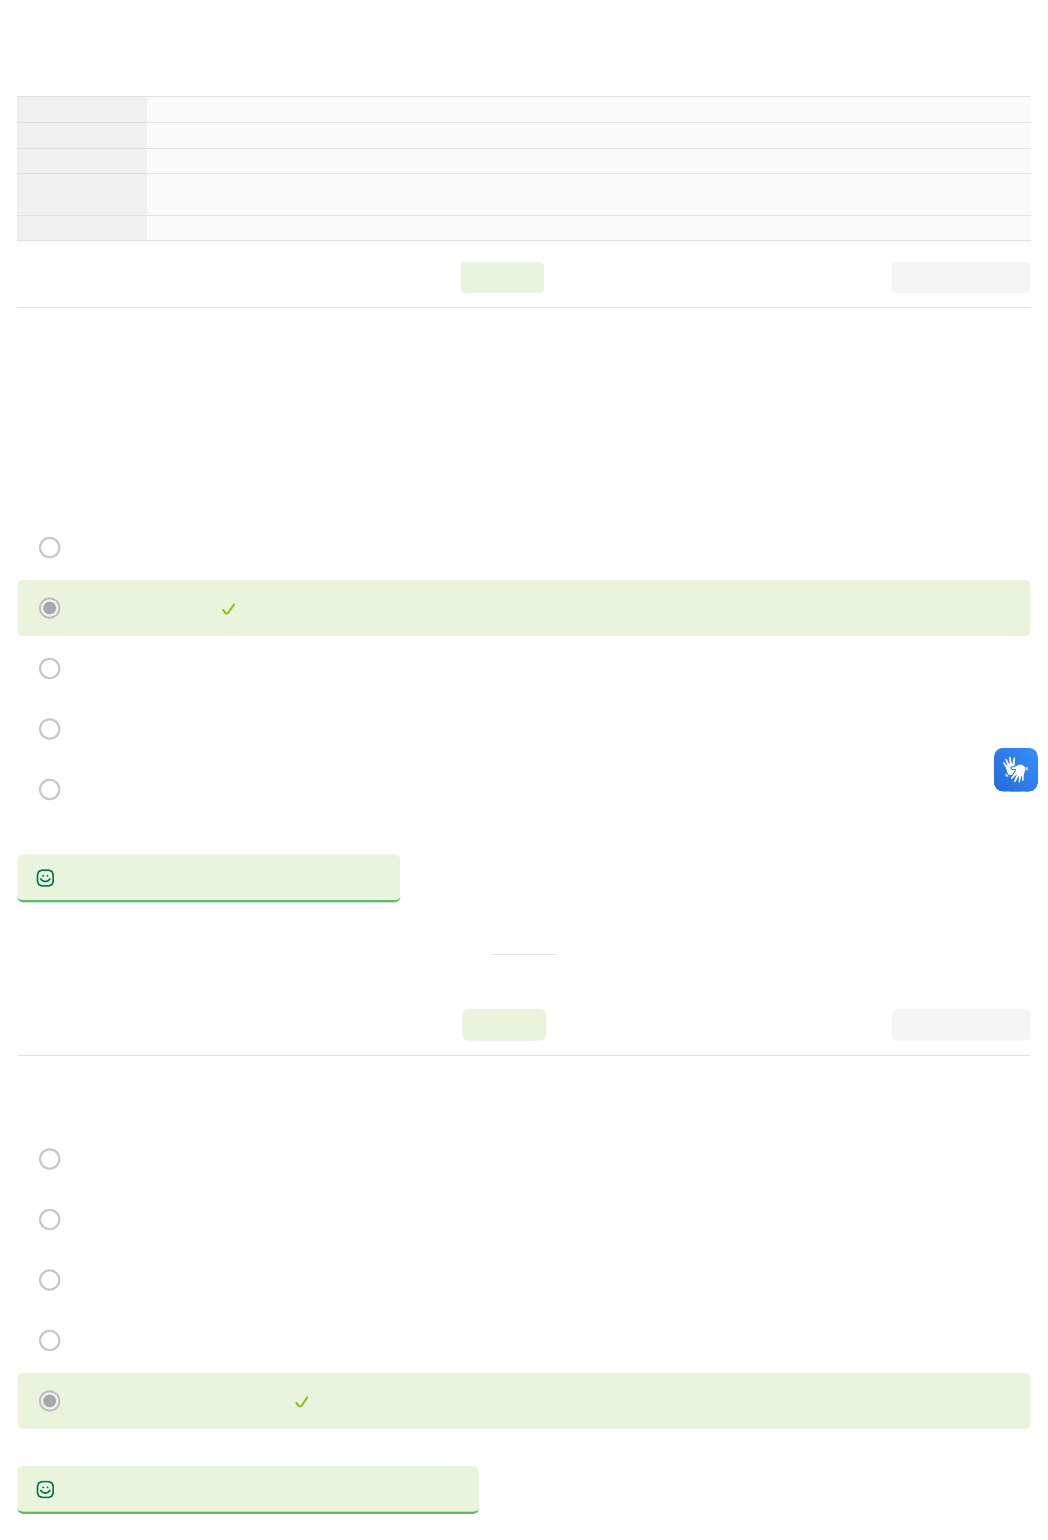1048x1540 pixels.
Task: Click the green status badge above first question
Action: 502,277
